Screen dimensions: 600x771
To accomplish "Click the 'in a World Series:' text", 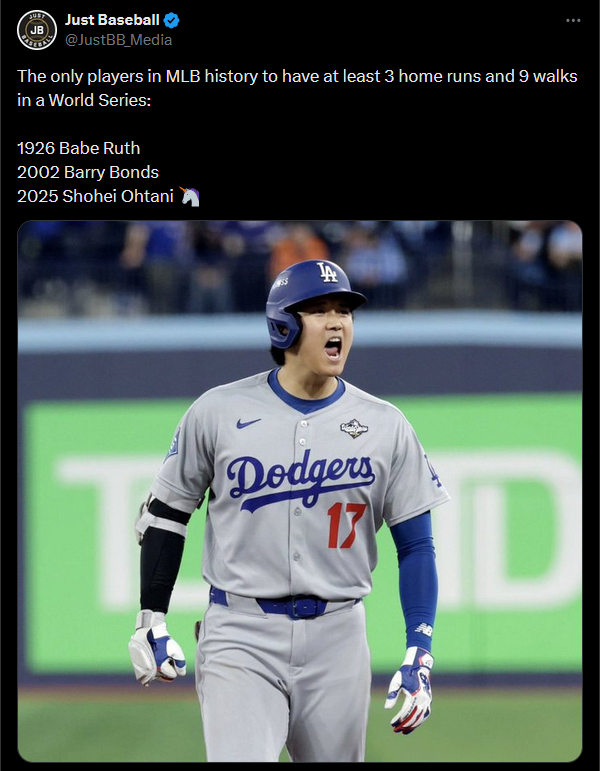I will click(84, 100).
